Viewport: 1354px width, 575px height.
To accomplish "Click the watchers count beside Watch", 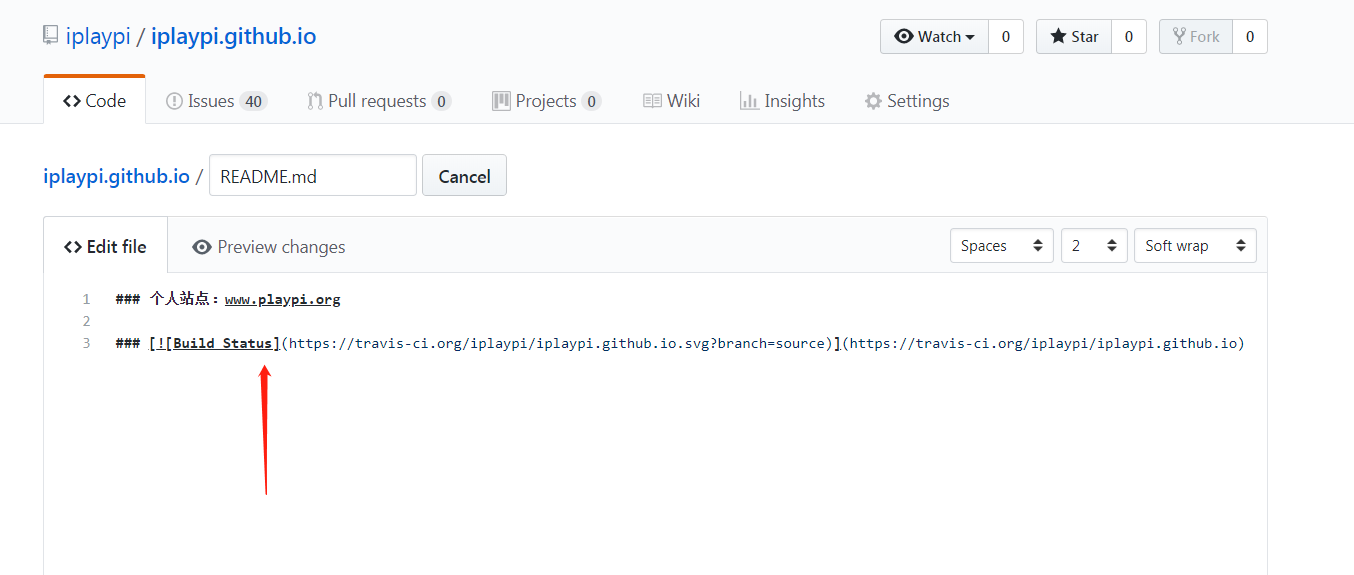I will [1005, 37].
